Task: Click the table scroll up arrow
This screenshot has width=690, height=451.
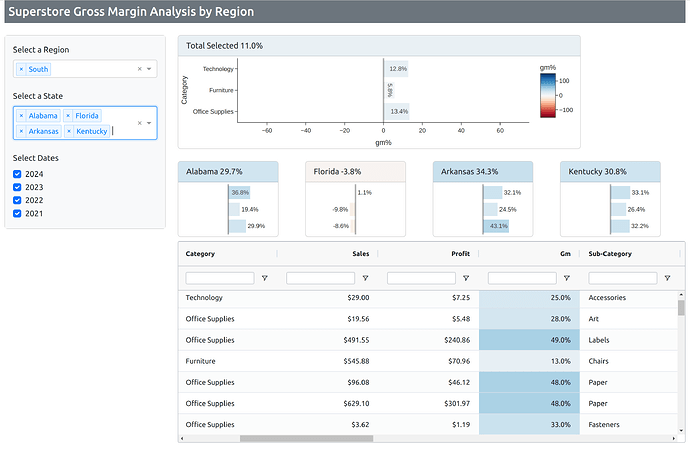Action: pos(681,294)
